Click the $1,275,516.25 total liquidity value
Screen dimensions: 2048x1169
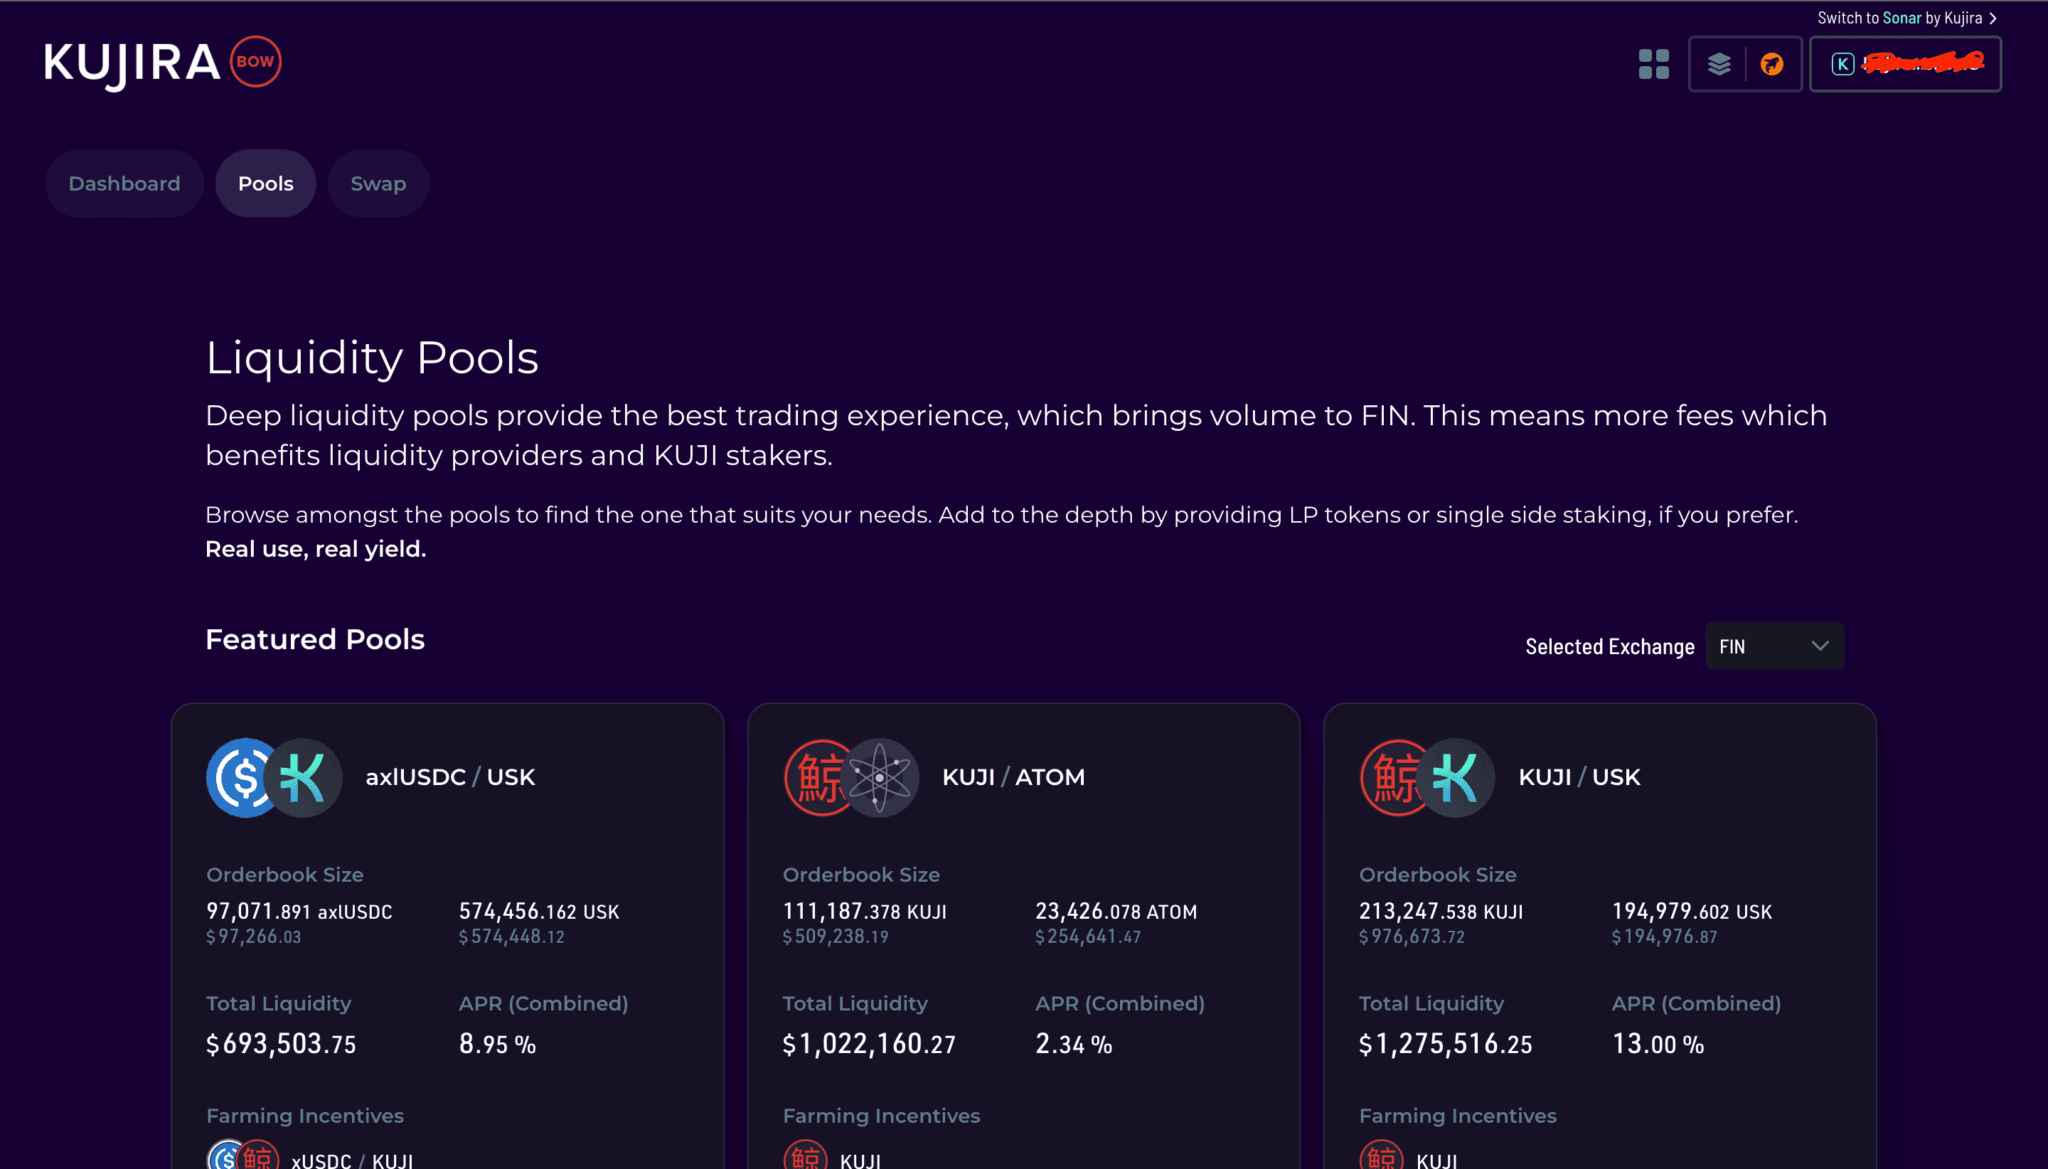coord(1445,1044)
